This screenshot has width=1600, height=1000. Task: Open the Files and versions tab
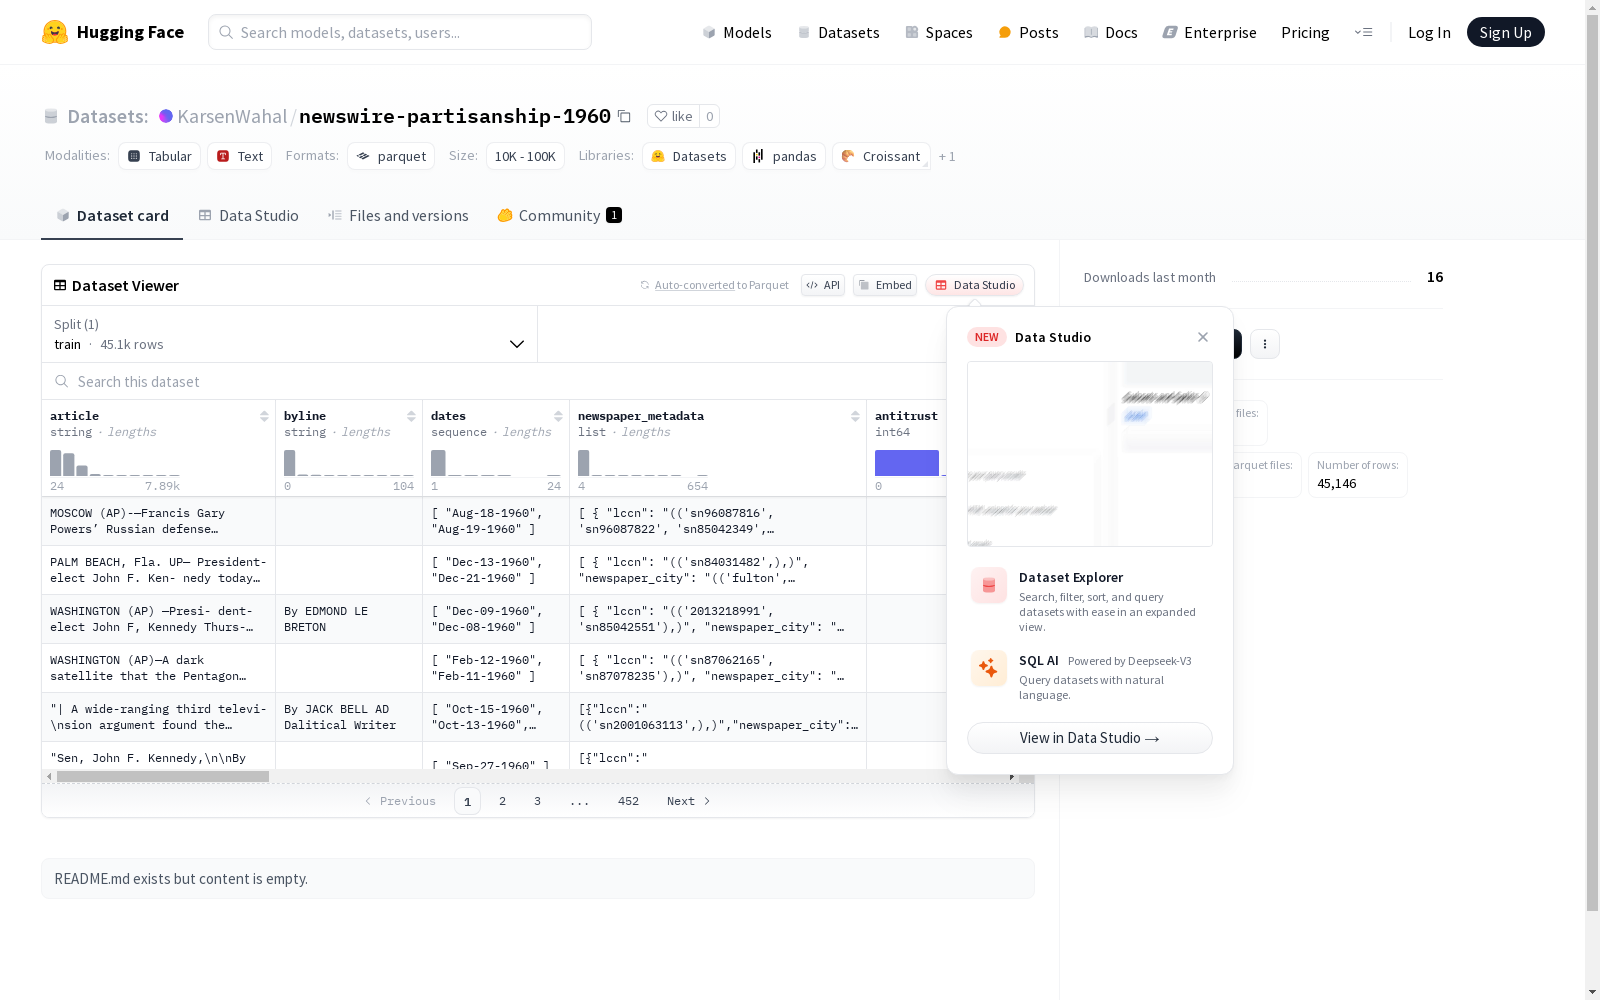click(398, 215)
